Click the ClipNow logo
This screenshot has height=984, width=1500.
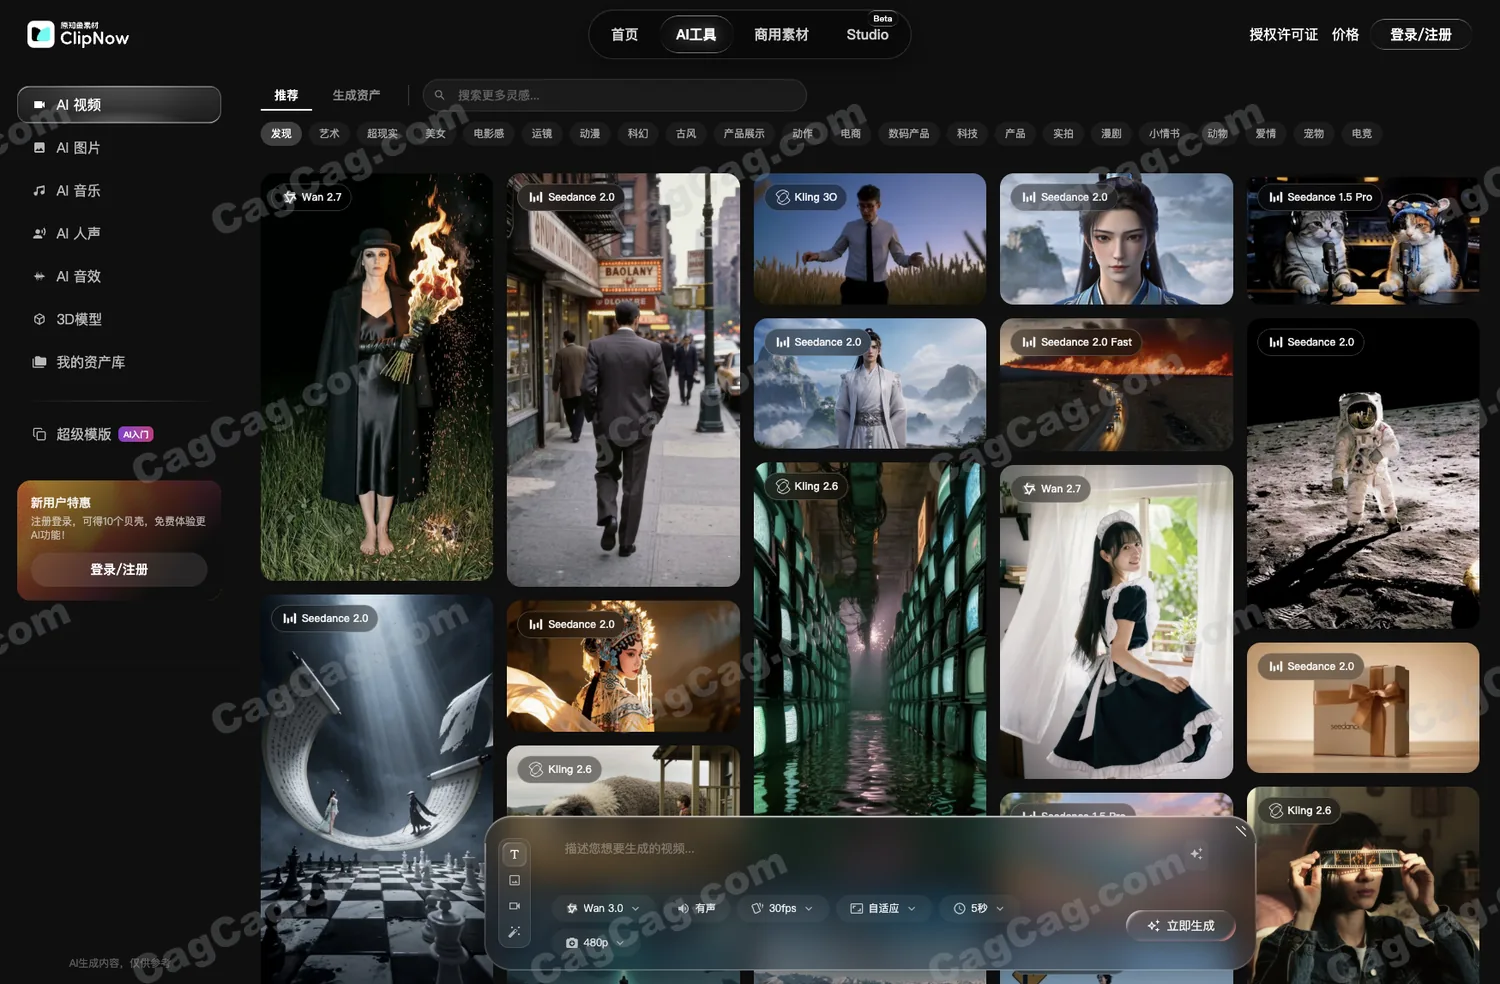tap(78, 35)
